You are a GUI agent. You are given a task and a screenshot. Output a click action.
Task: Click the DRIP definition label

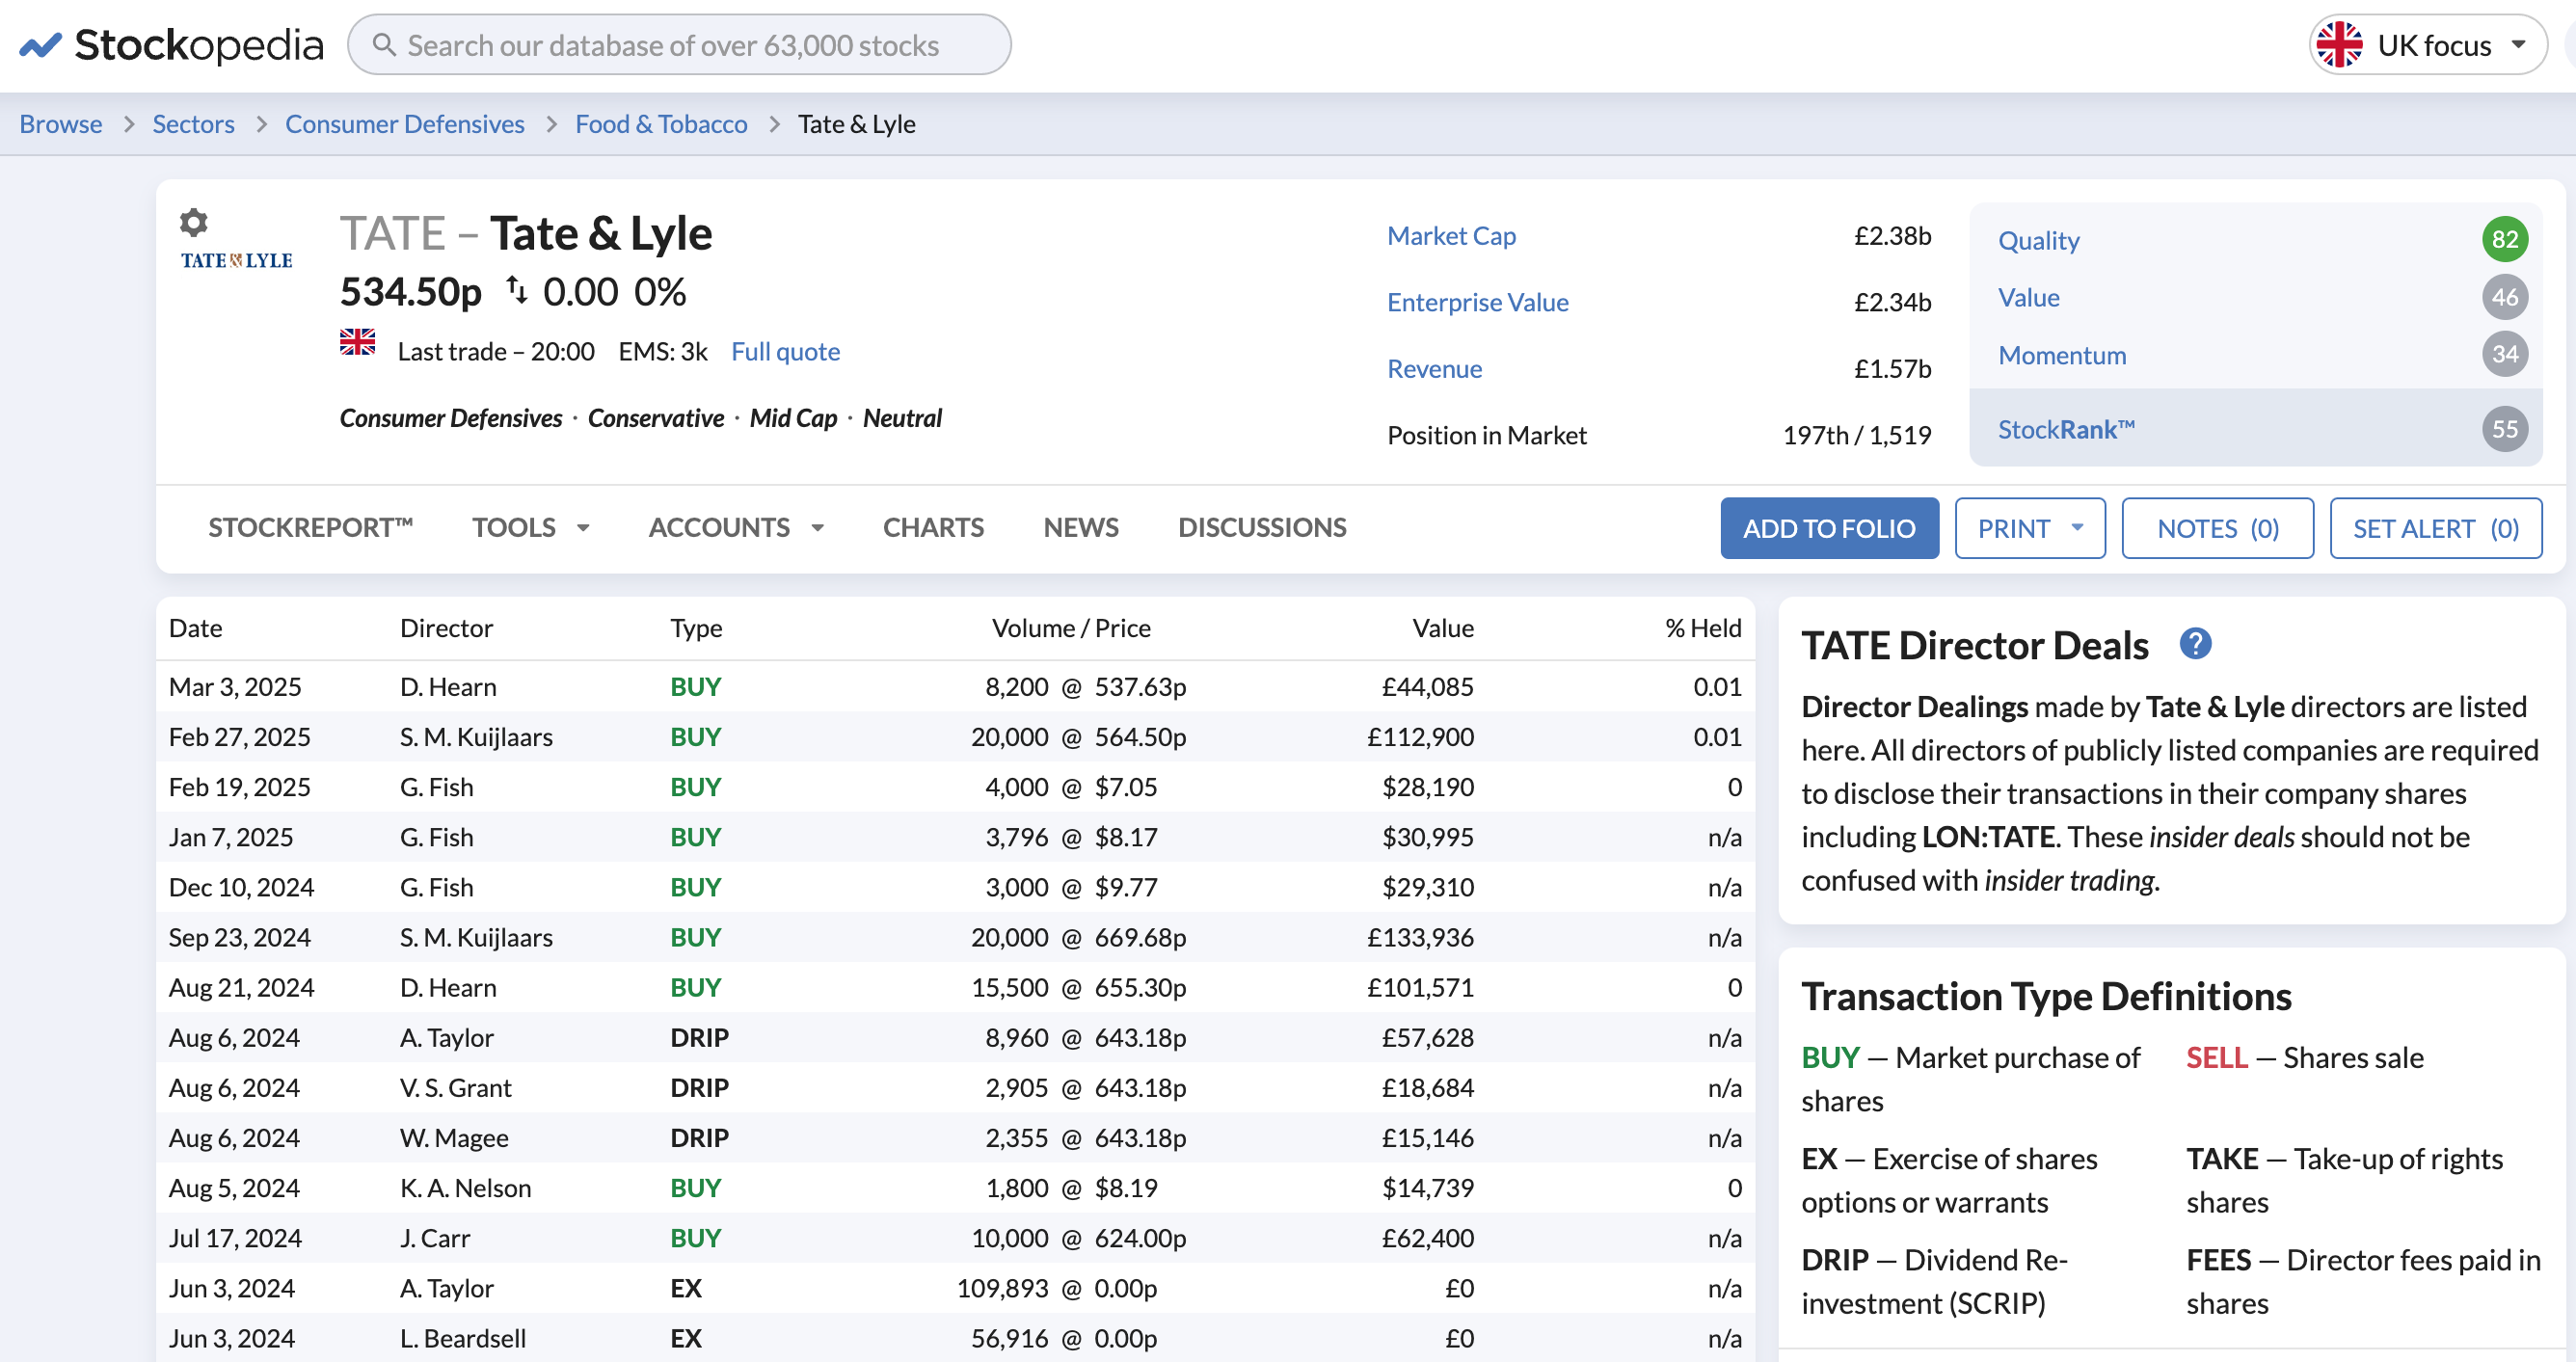click(1834, 1260)
